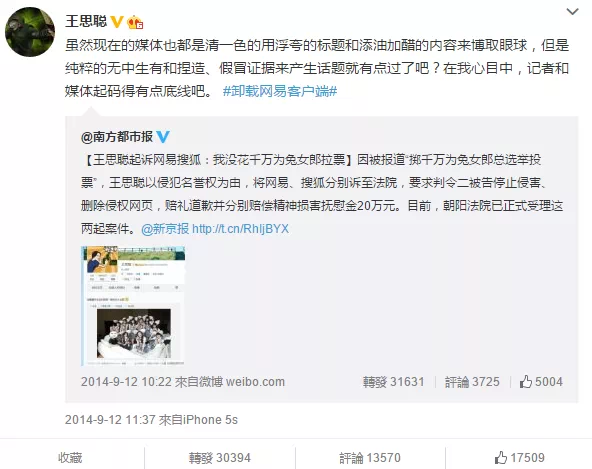Click 收藏 to favorite this post
This screenshot has width=592, height=469.
(70, 458)
